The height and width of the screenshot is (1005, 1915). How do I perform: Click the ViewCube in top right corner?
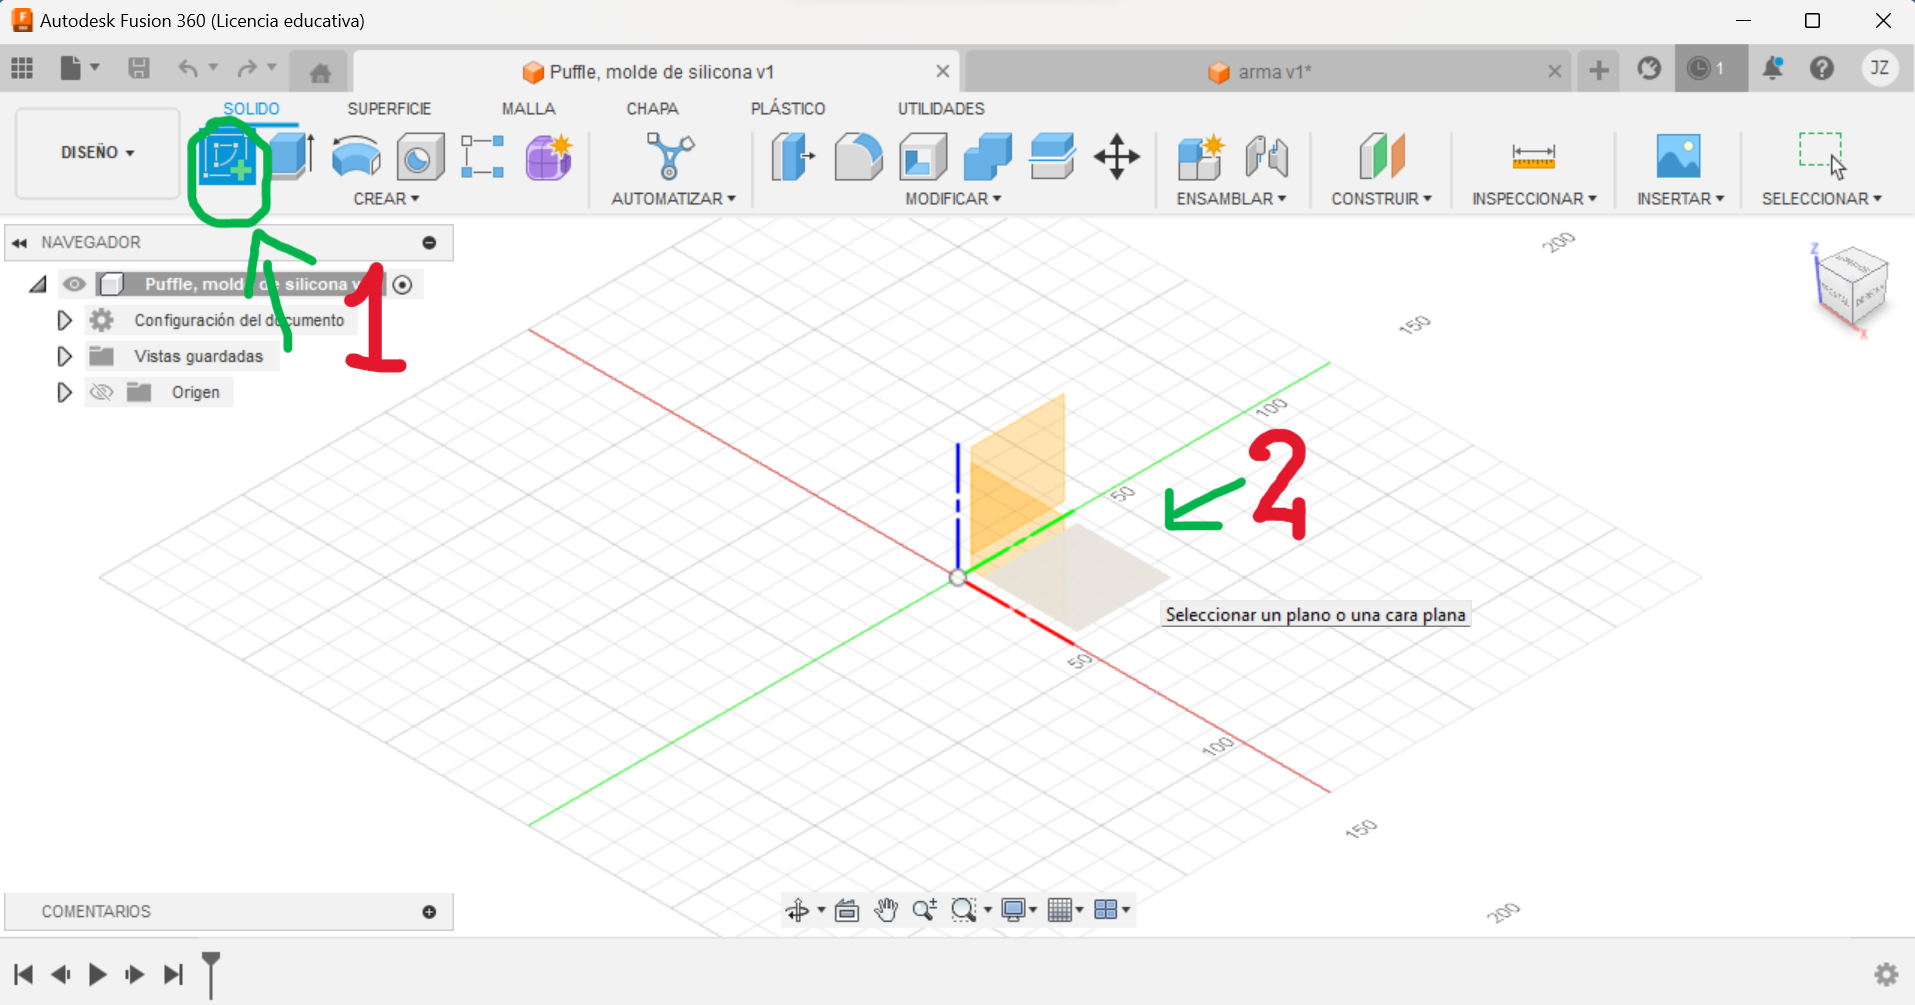pos(1851,288)
